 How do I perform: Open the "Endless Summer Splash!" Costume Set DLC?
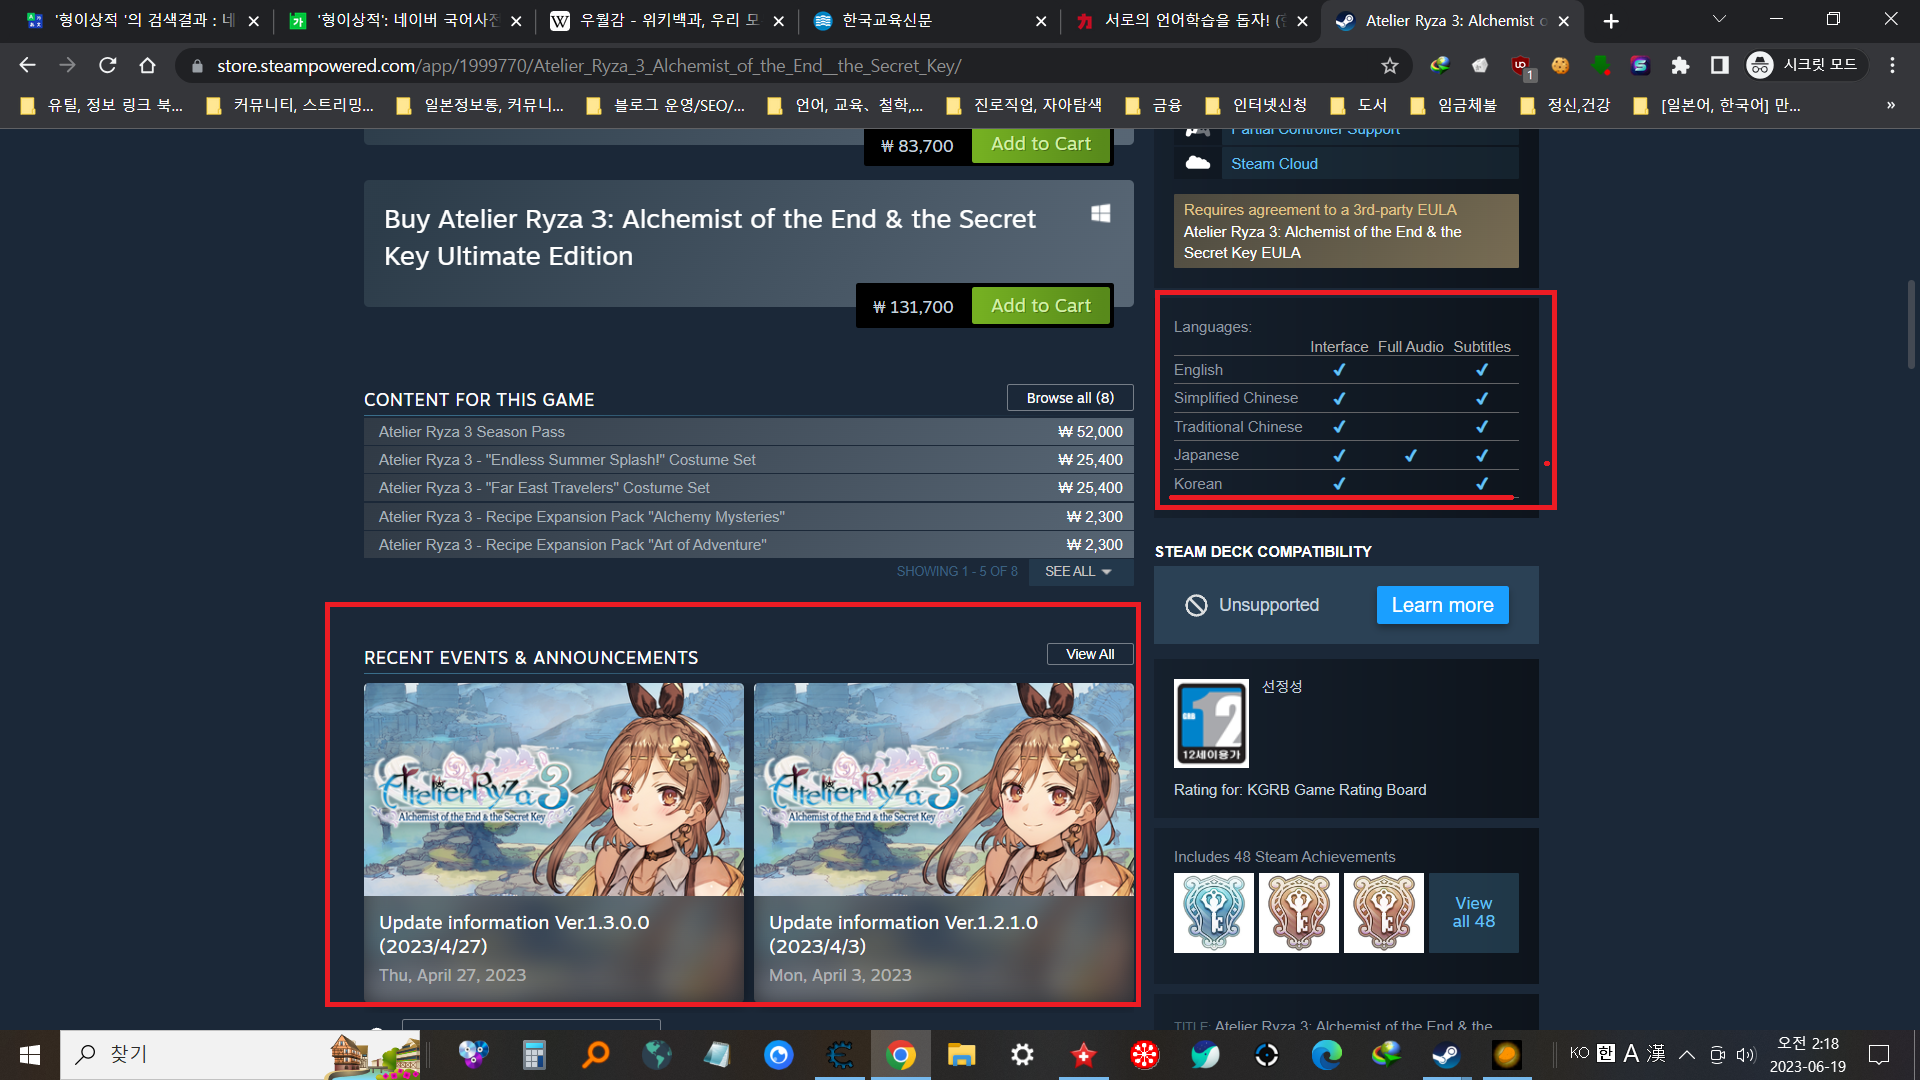(749, 460)
